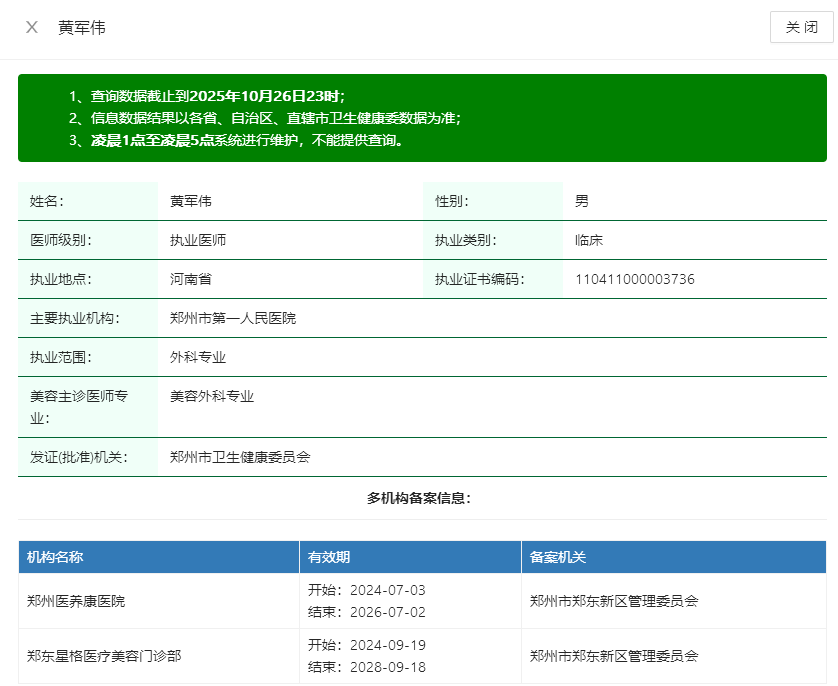Click the 美容外科专业 specialty value
Screen dimensions: 838x686
(212, 396)
